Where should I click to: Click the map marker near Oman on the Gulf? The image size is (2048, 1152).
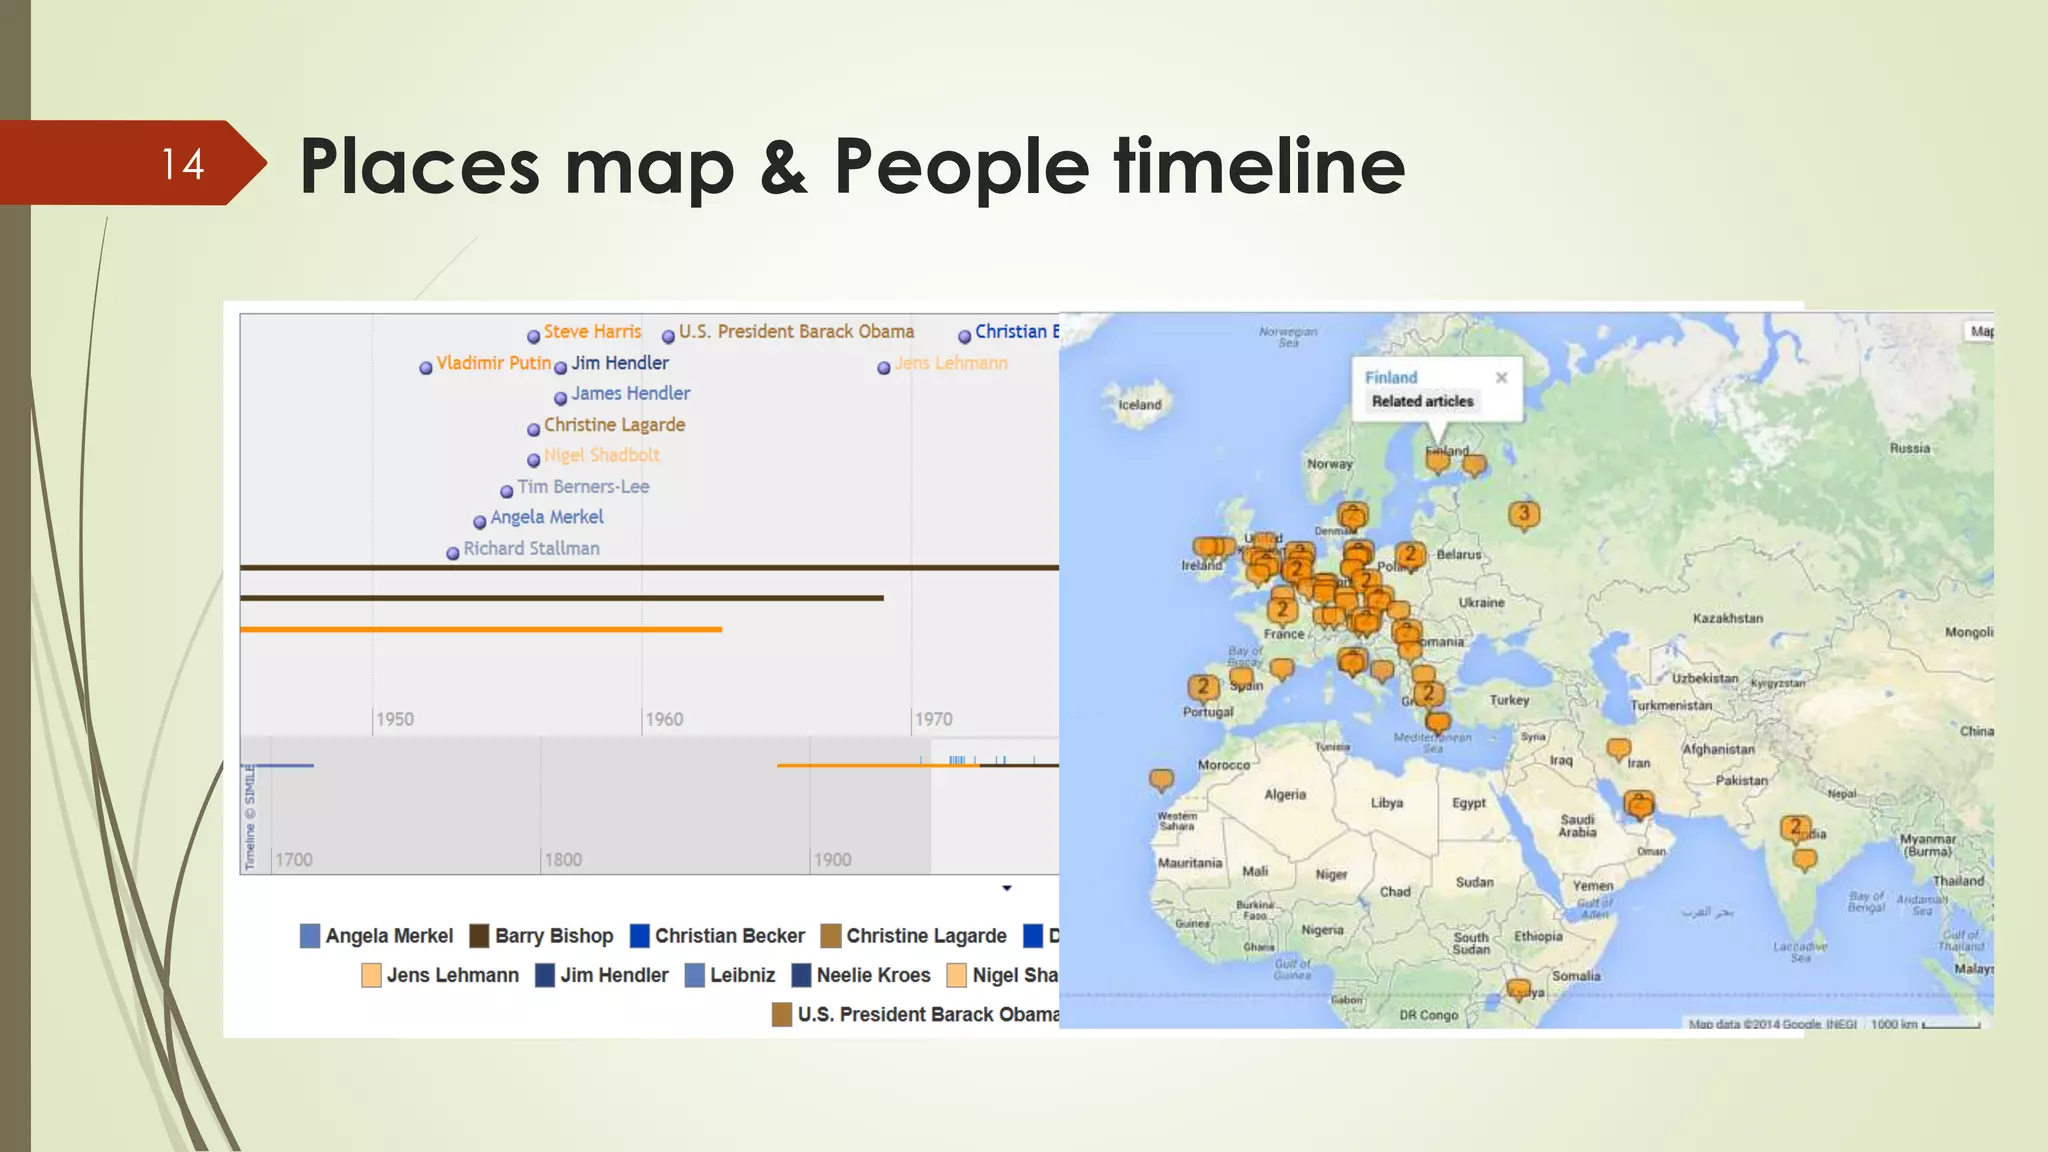point(1639,805)
